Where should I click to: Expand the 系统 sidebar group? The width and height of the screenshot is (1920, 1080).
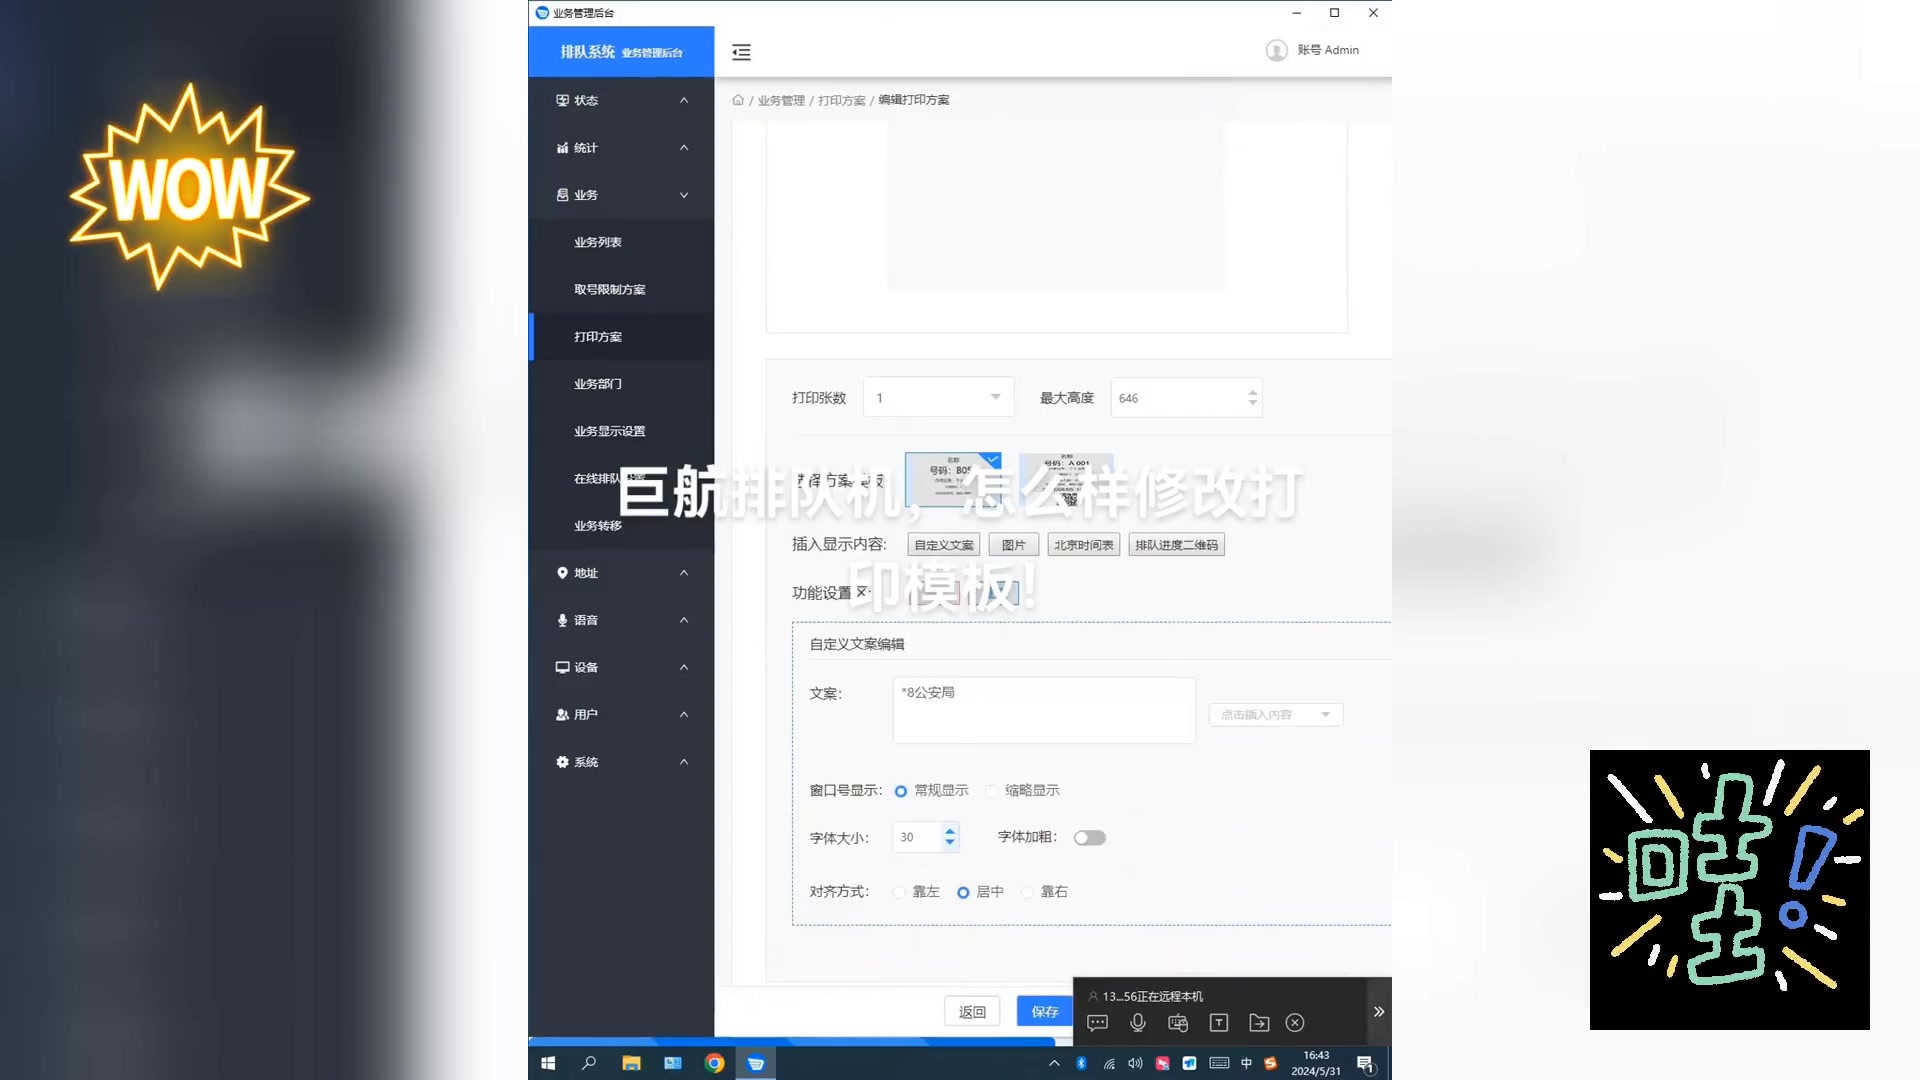pos(621,762)
